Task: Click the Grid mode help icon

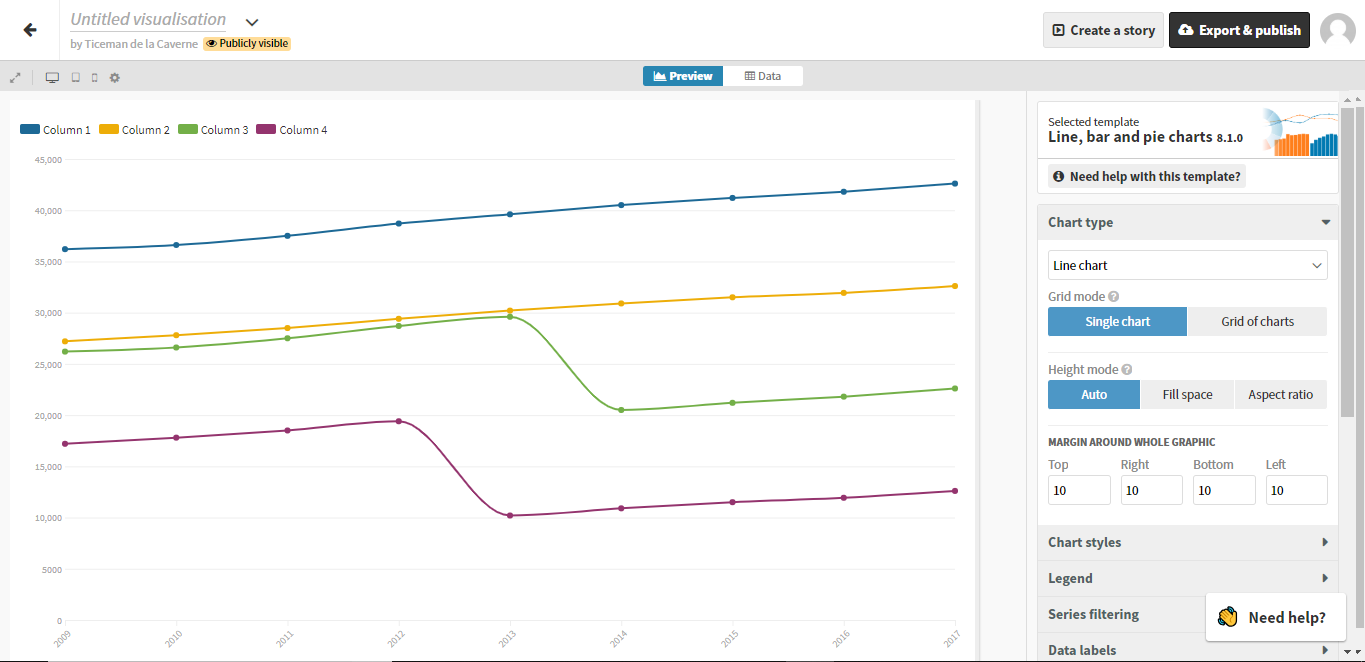Action: coord(1113,296)
